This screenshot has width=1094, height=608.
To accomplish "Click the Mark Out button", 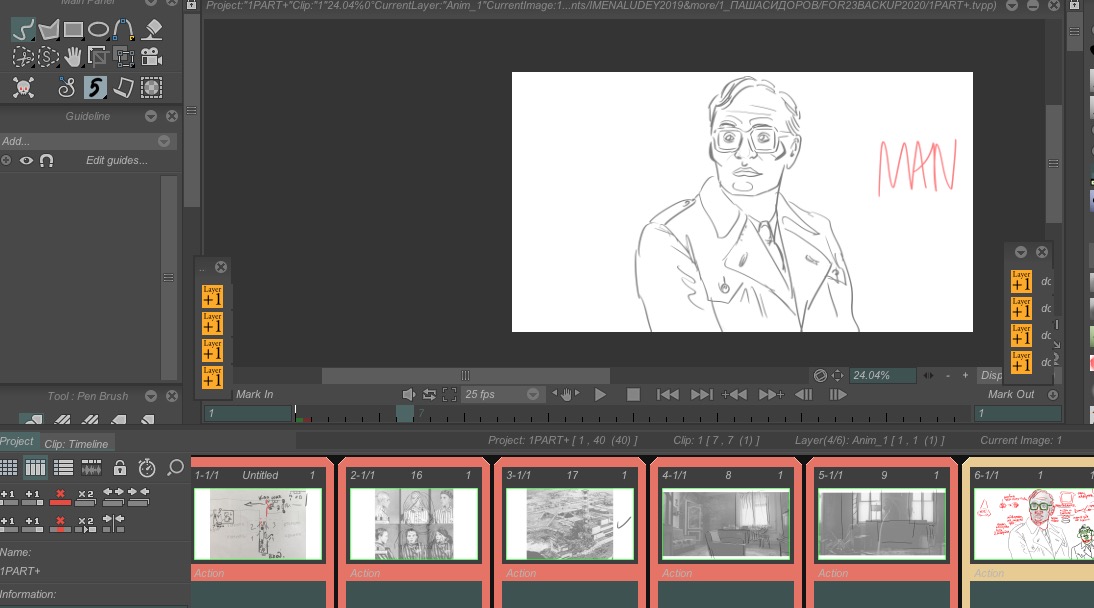I will pos(1010,394).
